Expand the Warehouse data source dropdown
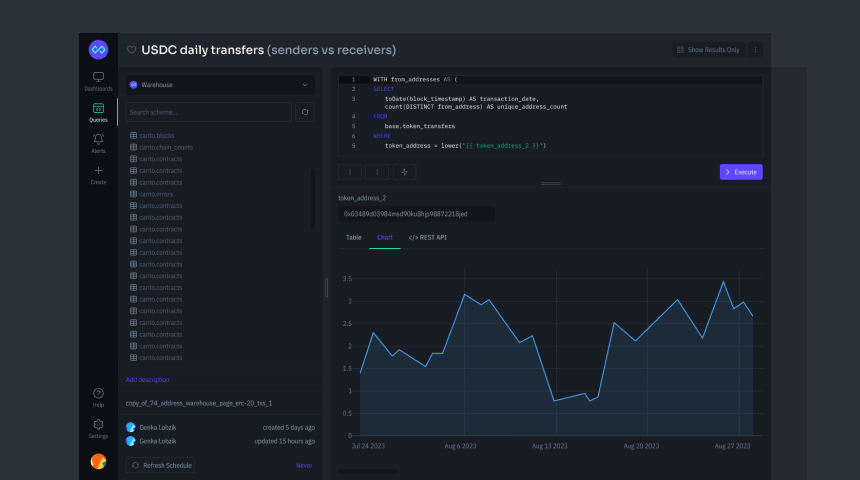This screenshot has width=860, height=480. click(x=220, y=85)
